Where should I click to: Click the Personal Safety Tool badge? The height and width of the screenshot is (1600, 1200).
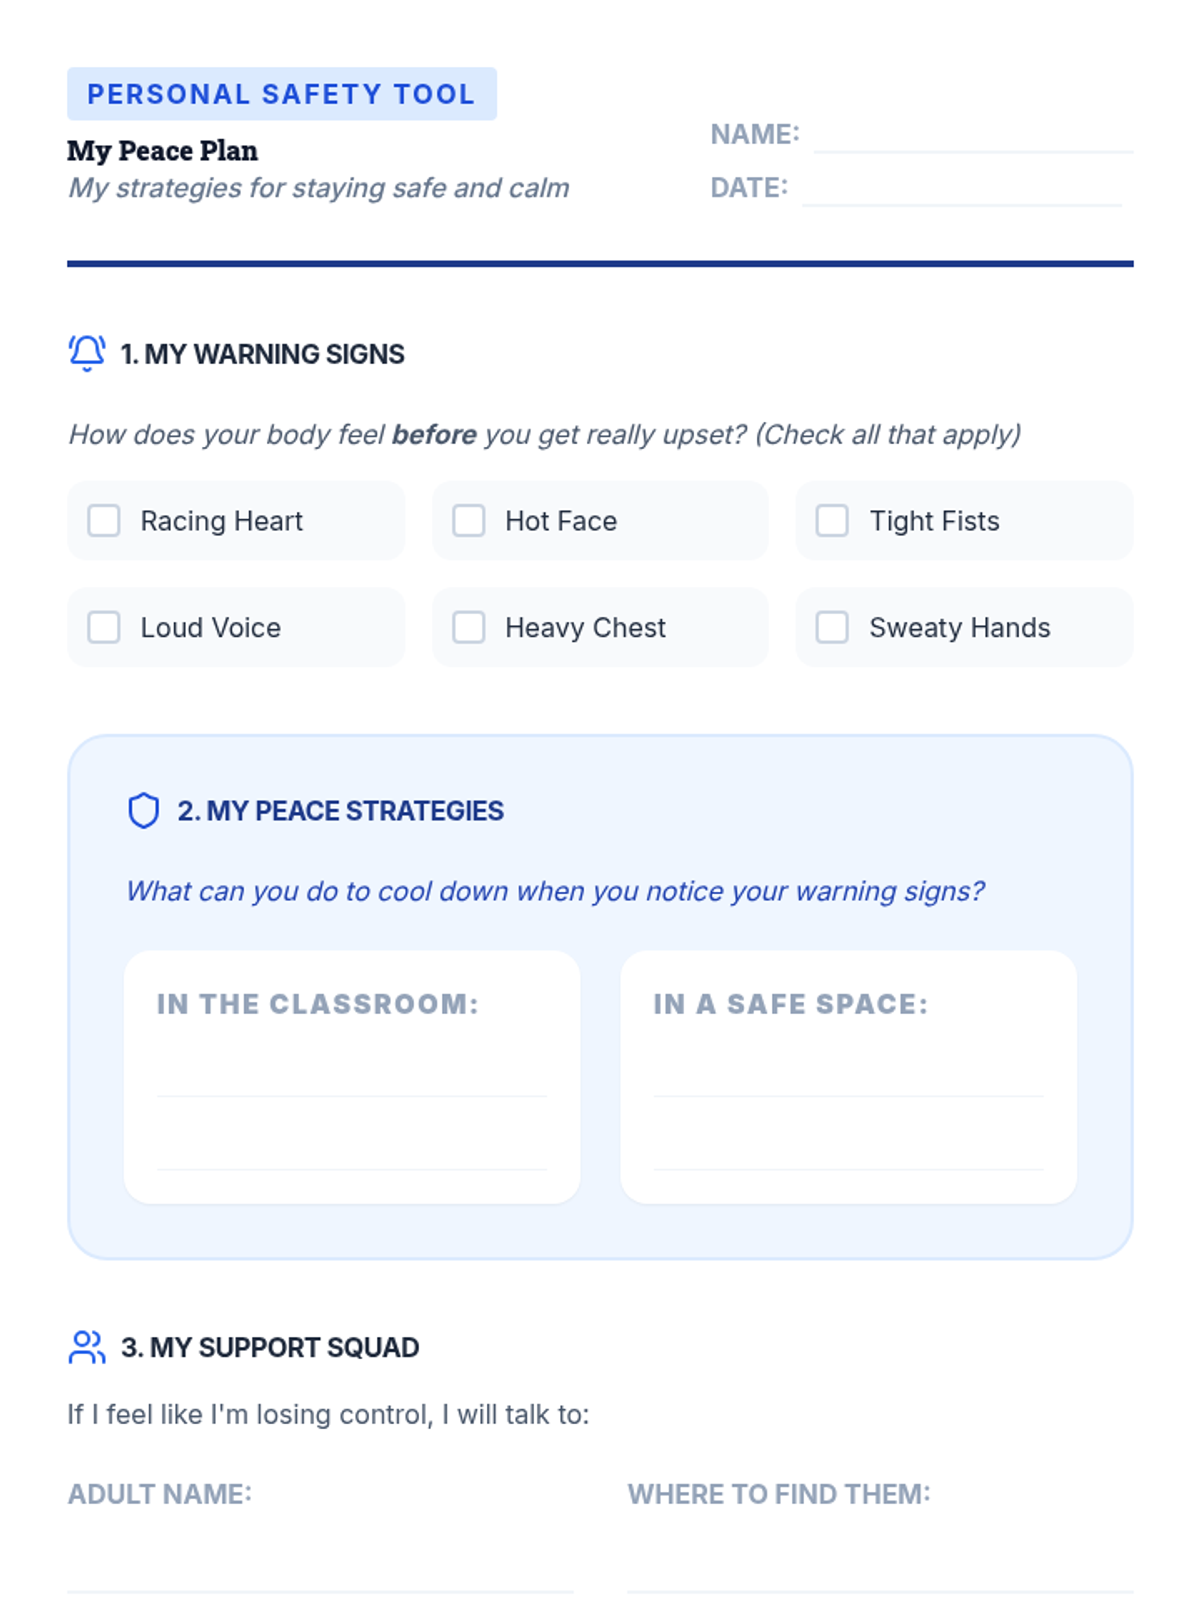click(282, 94)
